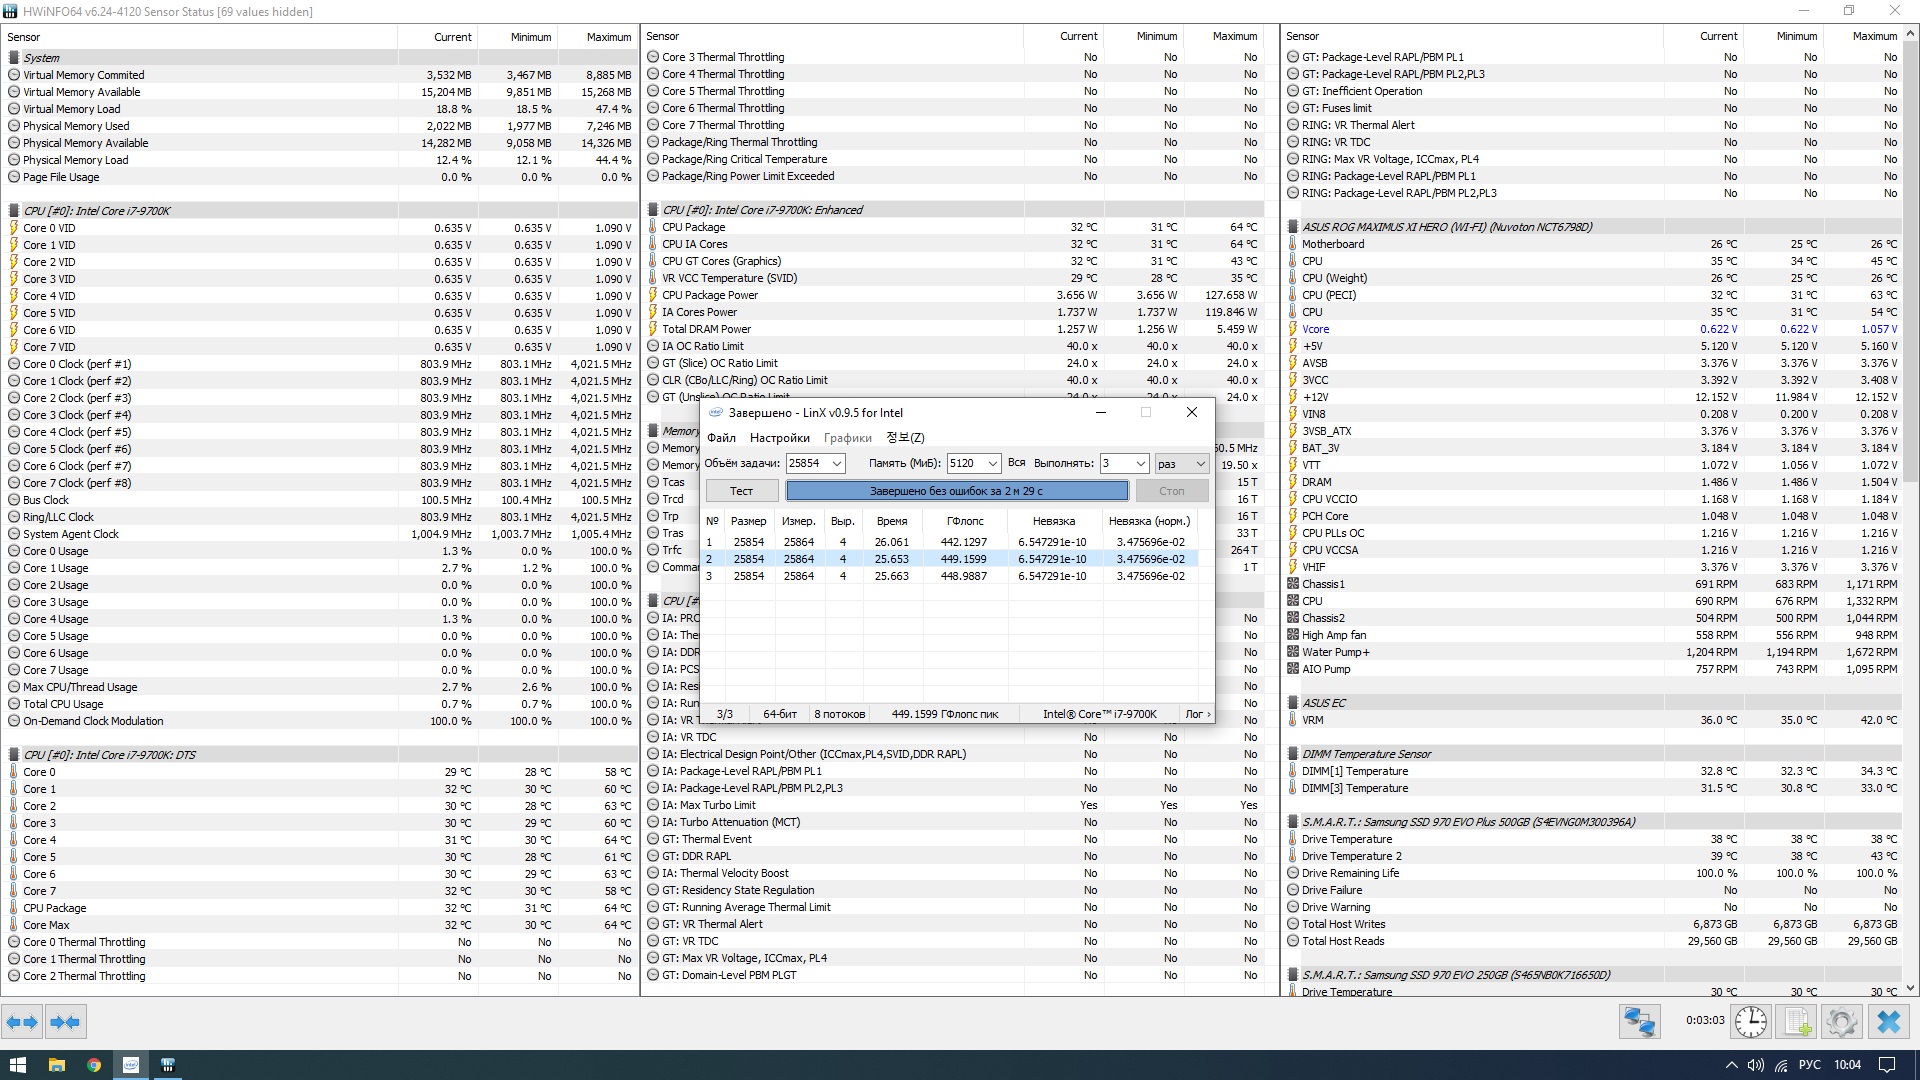The width and height of the screenshot is (1920, 1080).
Task: Expand the memory MiB dropdown
Action: pyautogui.click(x=992, y=464)
